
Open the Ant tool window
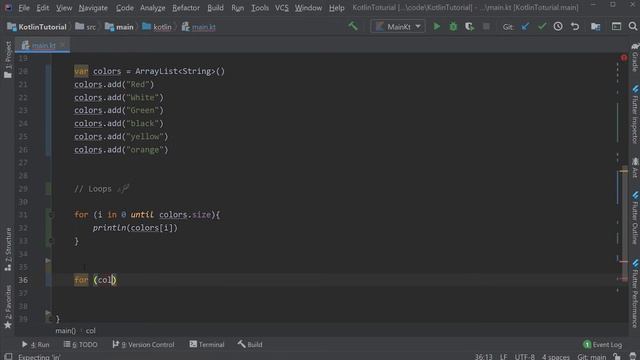click(x=635, y=168)
